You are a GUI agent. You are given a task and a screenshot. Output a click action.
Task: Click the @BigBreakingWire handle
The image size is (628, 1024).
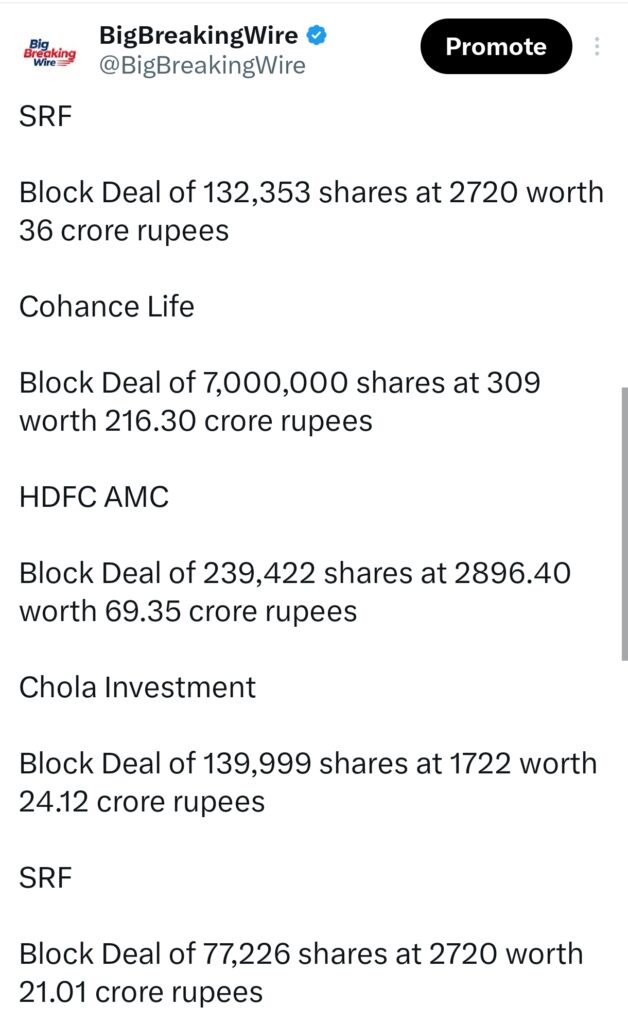click(x=190, y=66)
